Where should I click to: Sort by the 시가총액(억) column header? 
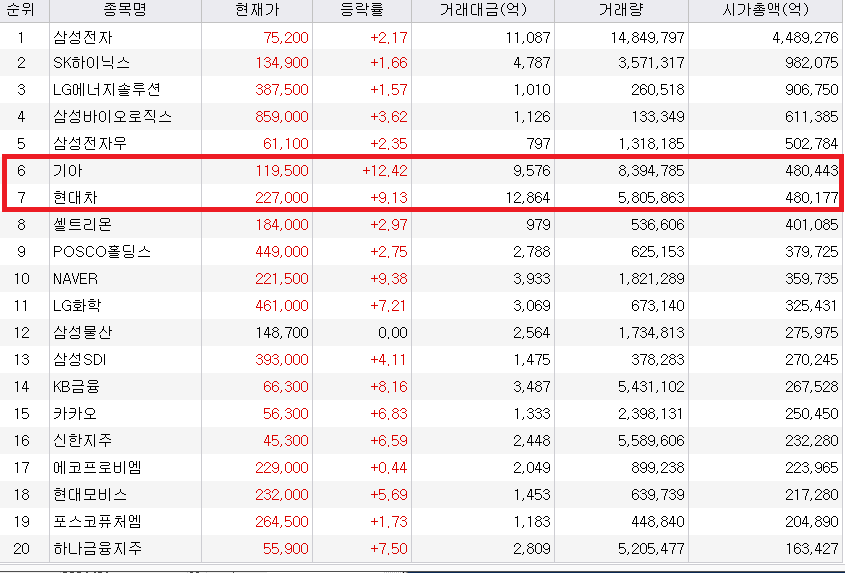pos(765,10)
